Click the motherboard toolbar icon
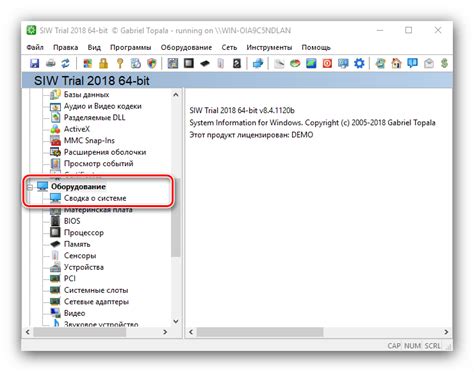Screen dimensions: 474x372 pos(173,63)
